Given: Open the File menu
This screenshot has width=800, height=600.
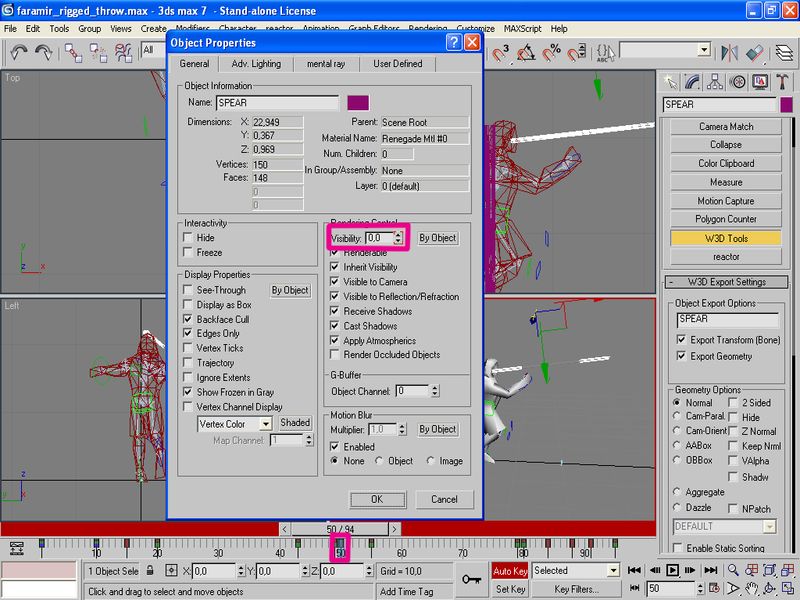Looking at the screenshot, I should coord(10,29).
